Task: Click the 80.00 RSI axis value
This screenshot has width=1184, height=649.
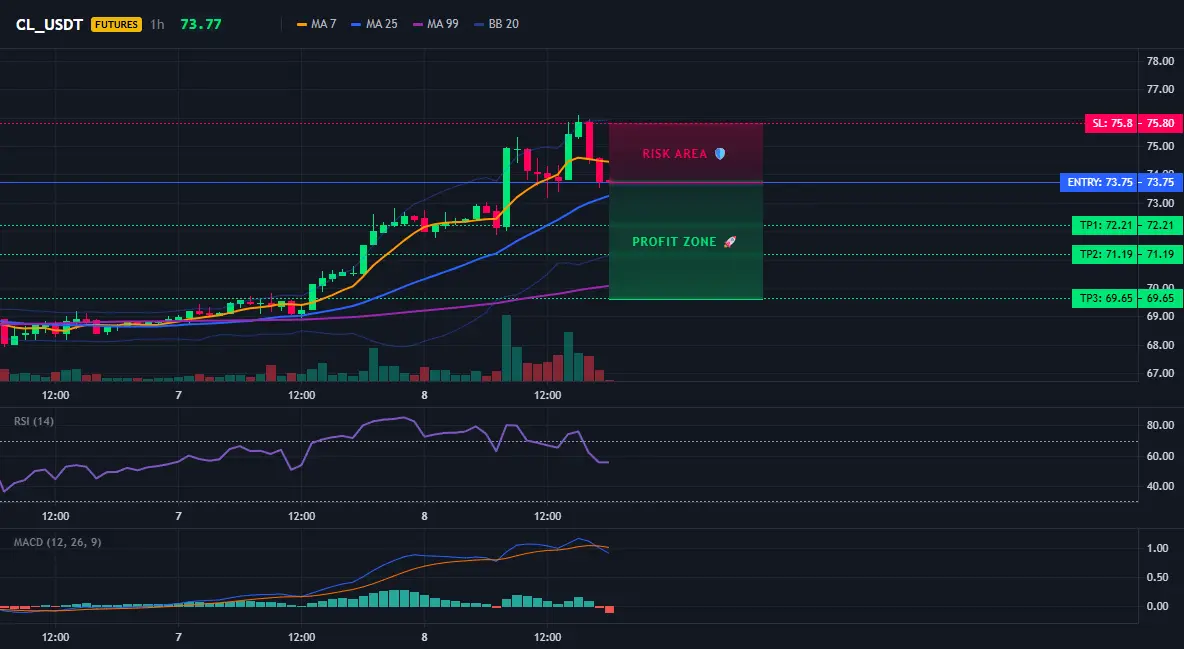Action: pyautogui.click(x=1160, y=425)
